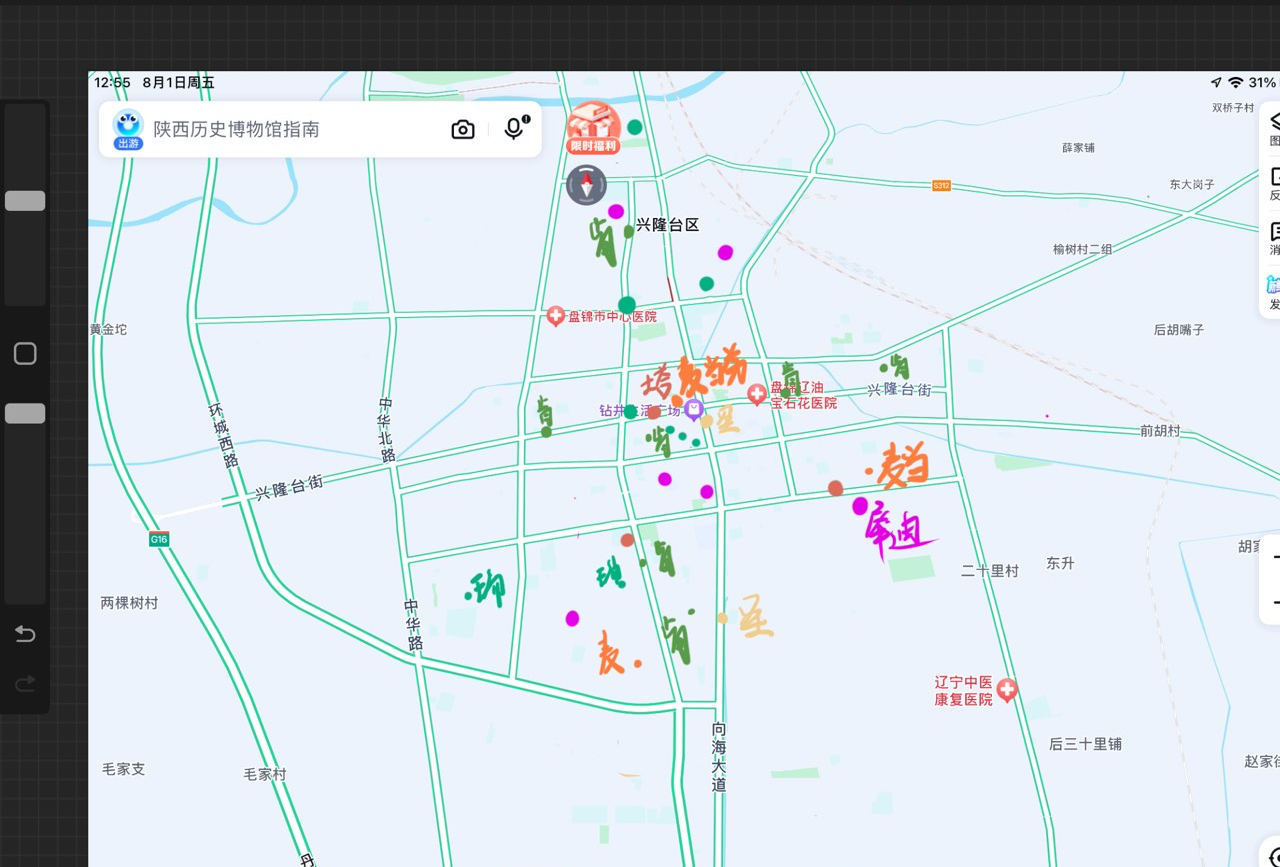
Task: Tap the 出游 avatar icon
Action: click(x=128, y=129)
